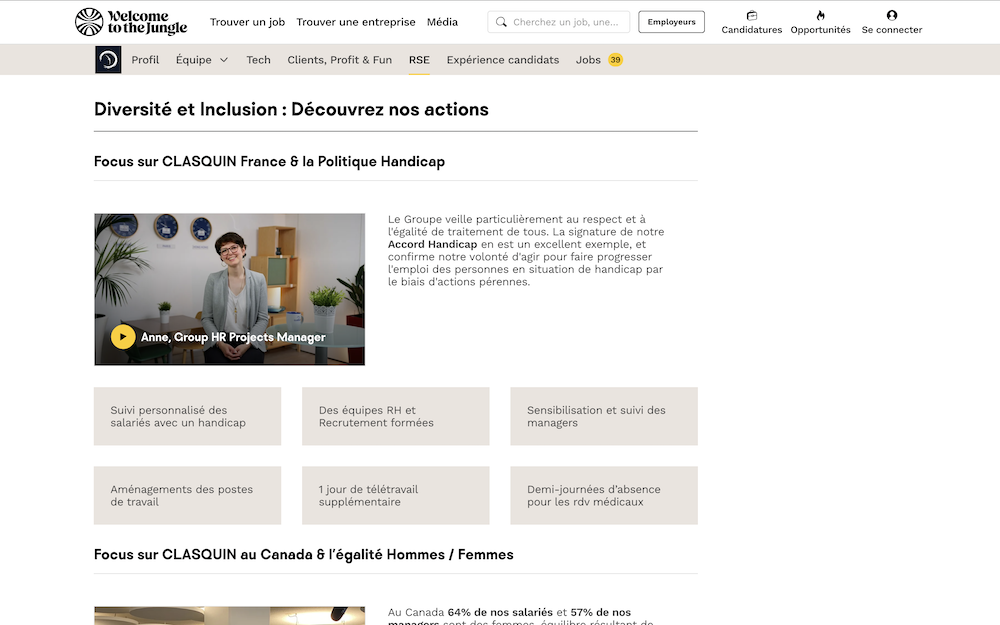Click the '64% de nos salariés' text
Image resolution: width=1000 pixels, height=625 pixels.
coord(500,612)
